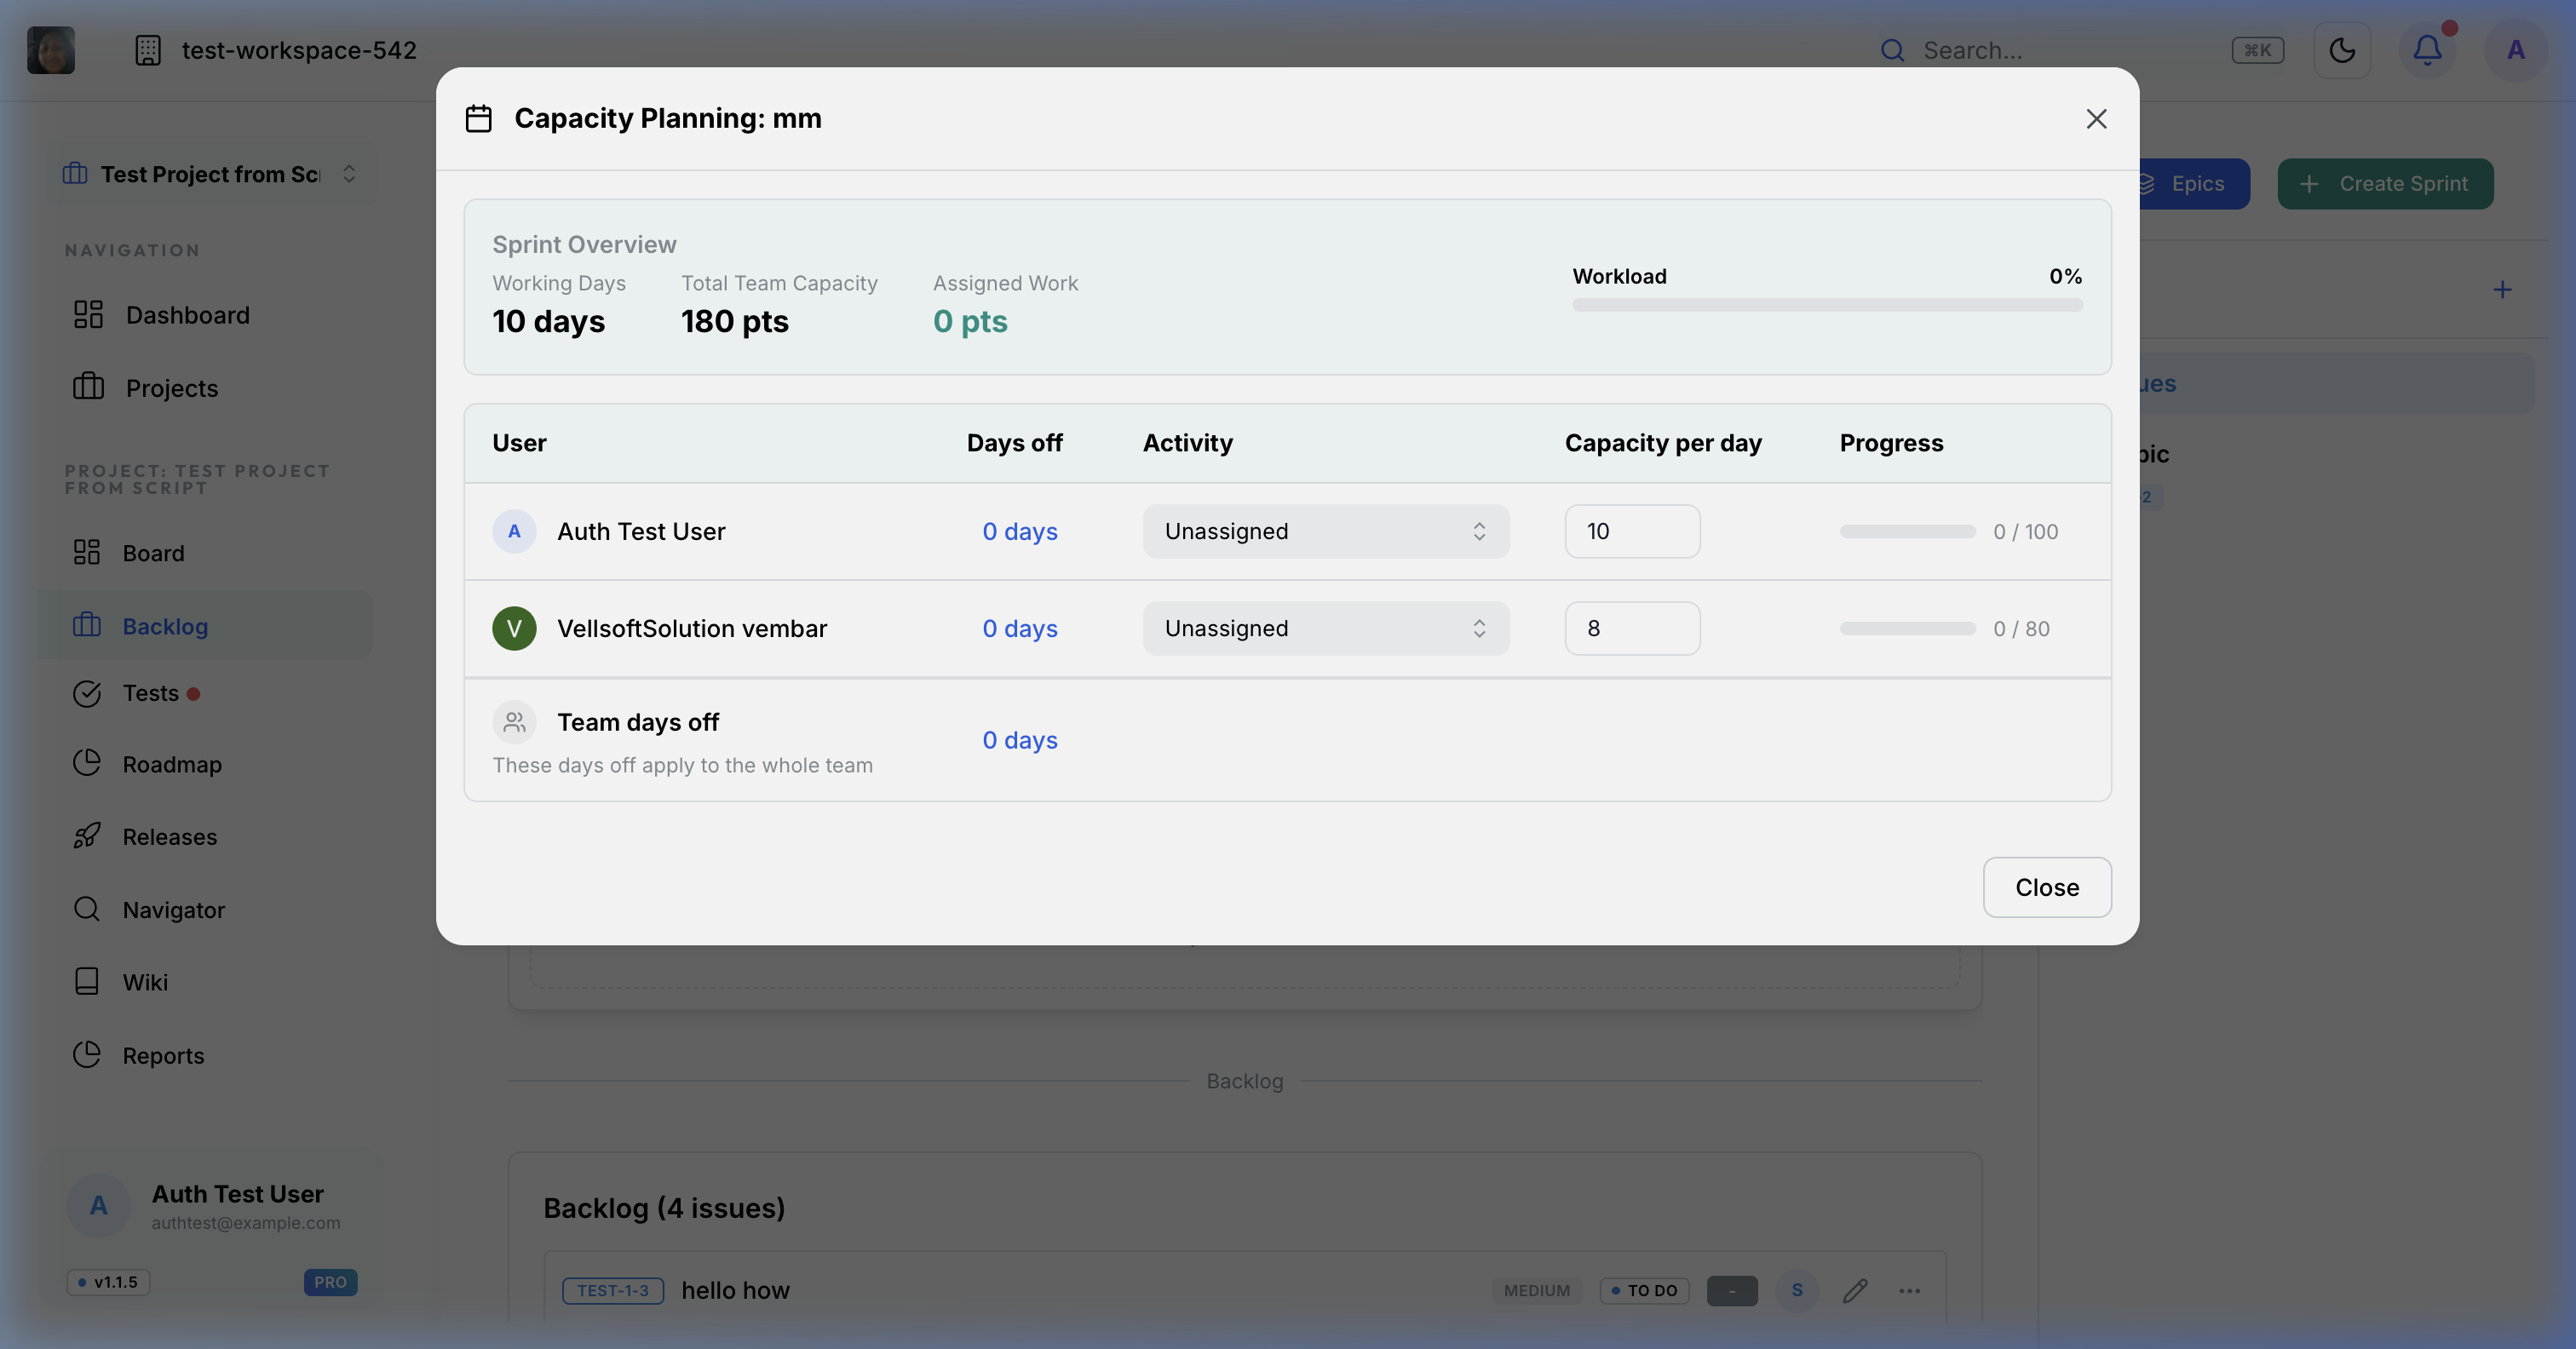Click Auth Test User avatar in table

tap(514, 531)
